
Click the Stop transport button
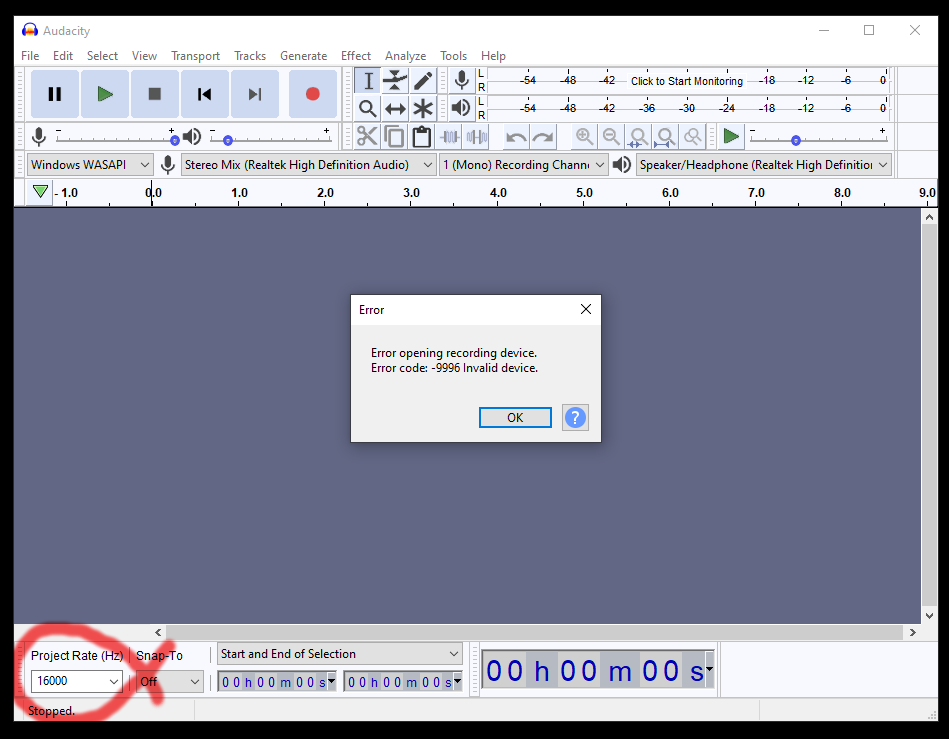coord(155,94)
